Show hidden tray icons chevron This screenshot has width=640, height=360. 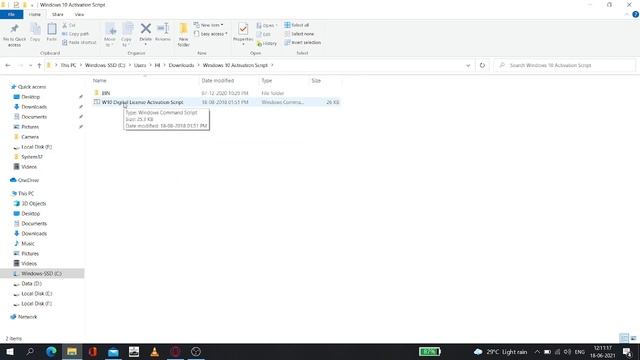pos(537,352)
